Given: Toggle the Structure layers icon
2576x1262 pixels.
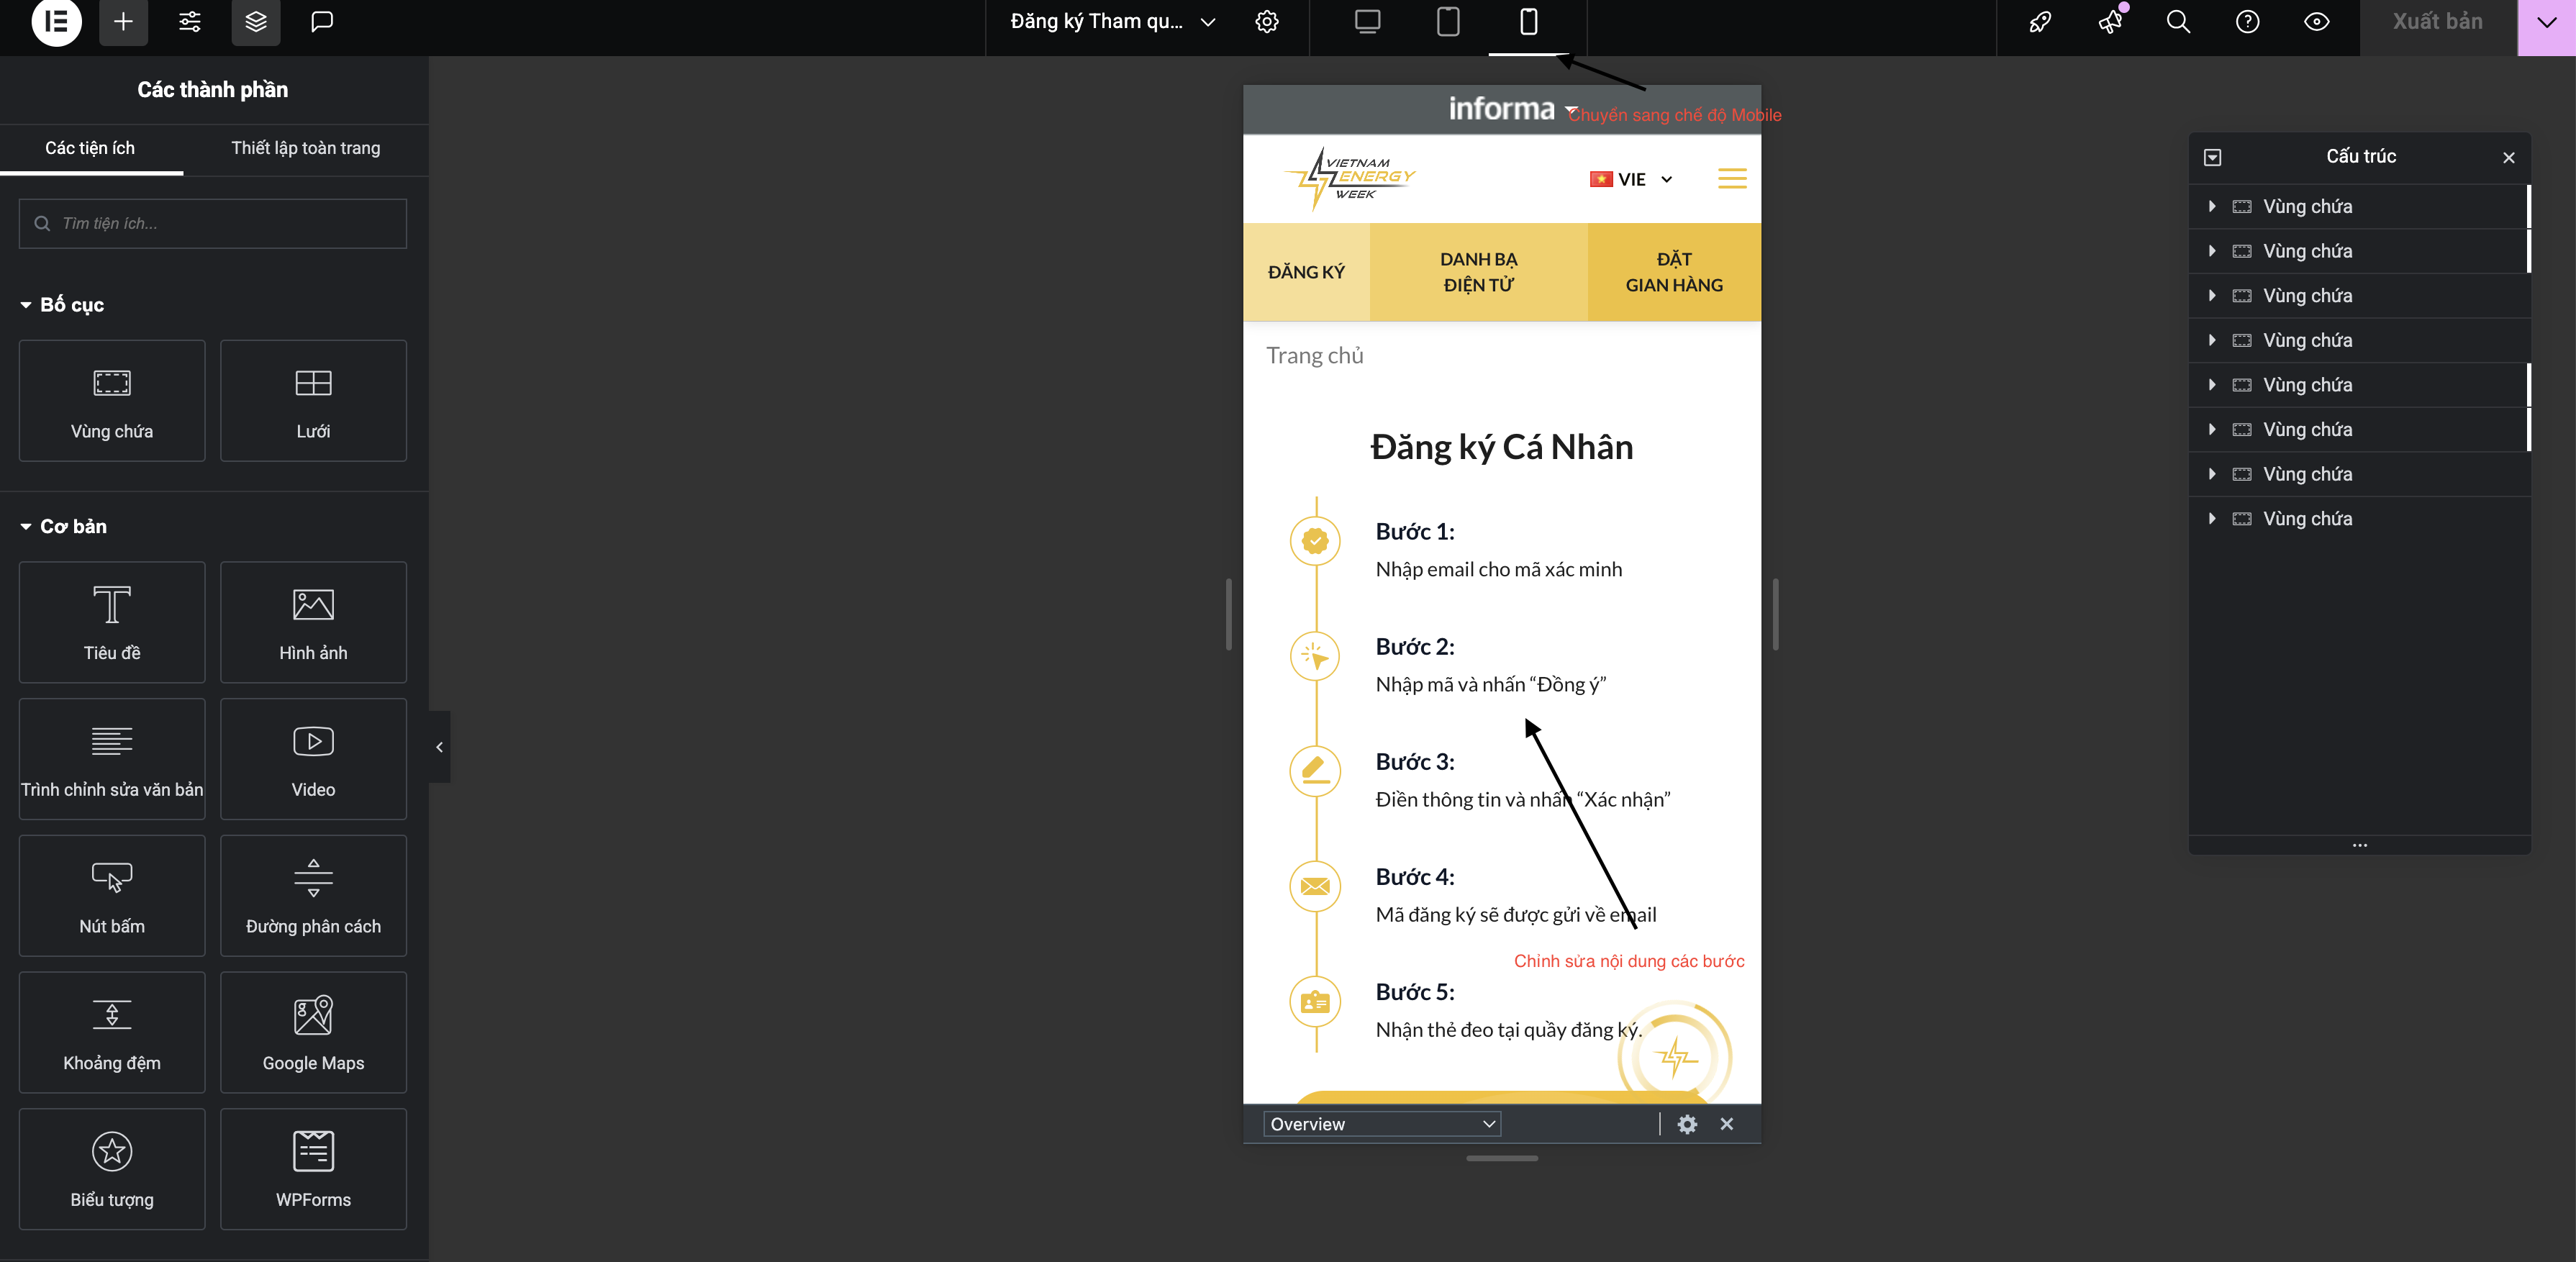Looking at the screenshot, I should click(256, 22).
